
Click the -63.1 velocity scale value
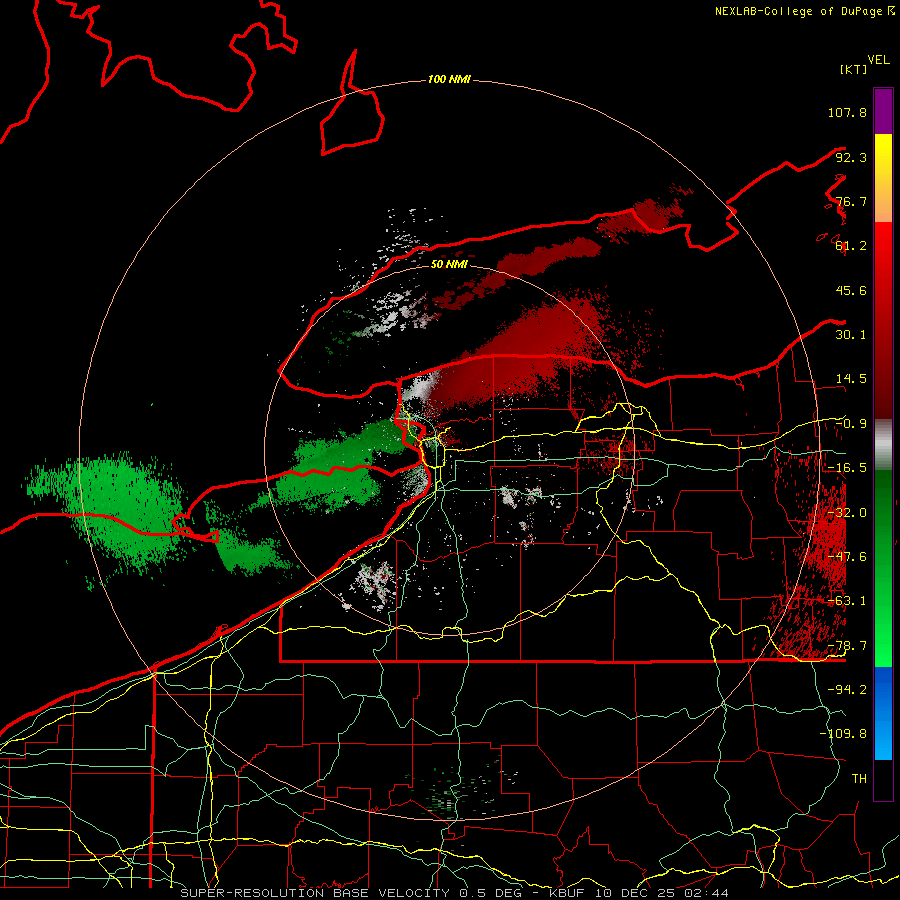point(847,601)
